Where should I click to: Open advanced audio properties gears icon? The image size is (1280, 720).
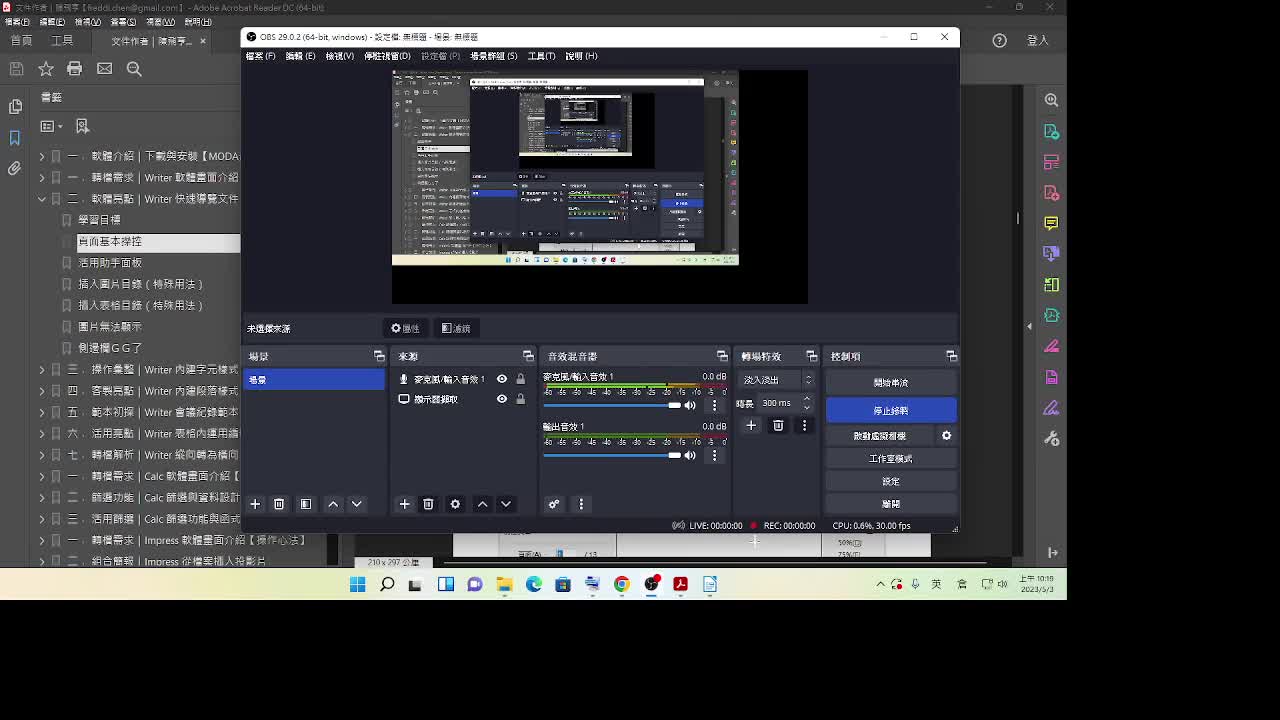pyautogui.click(x=553, y=504)
